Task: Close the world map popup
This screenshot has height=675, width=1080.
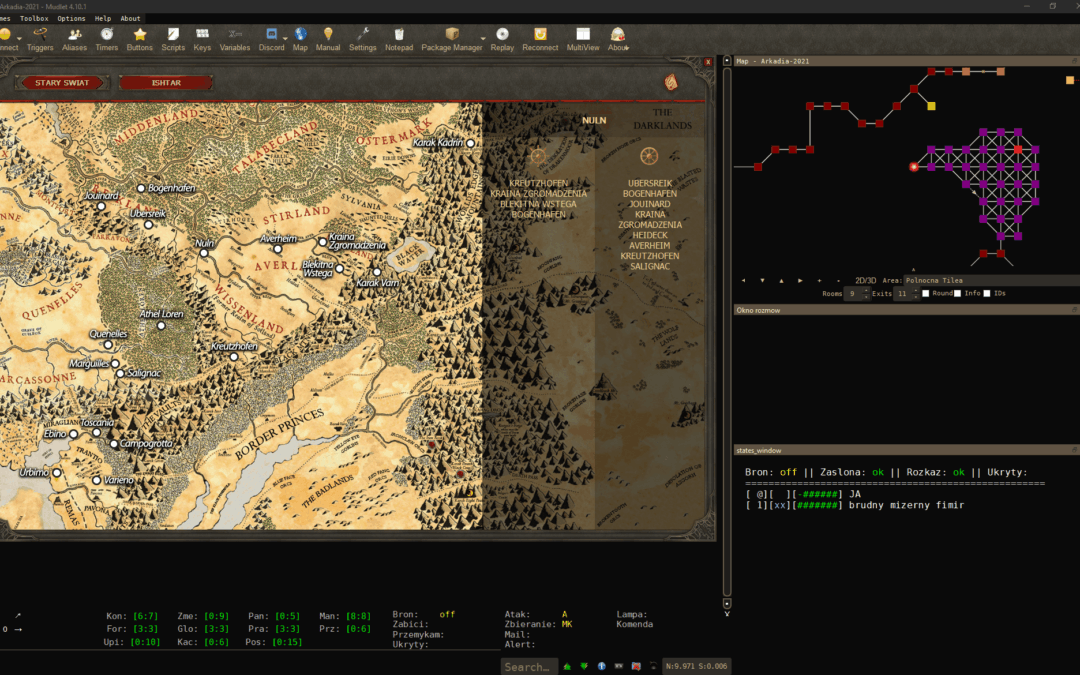Action: tap(708, 62)
